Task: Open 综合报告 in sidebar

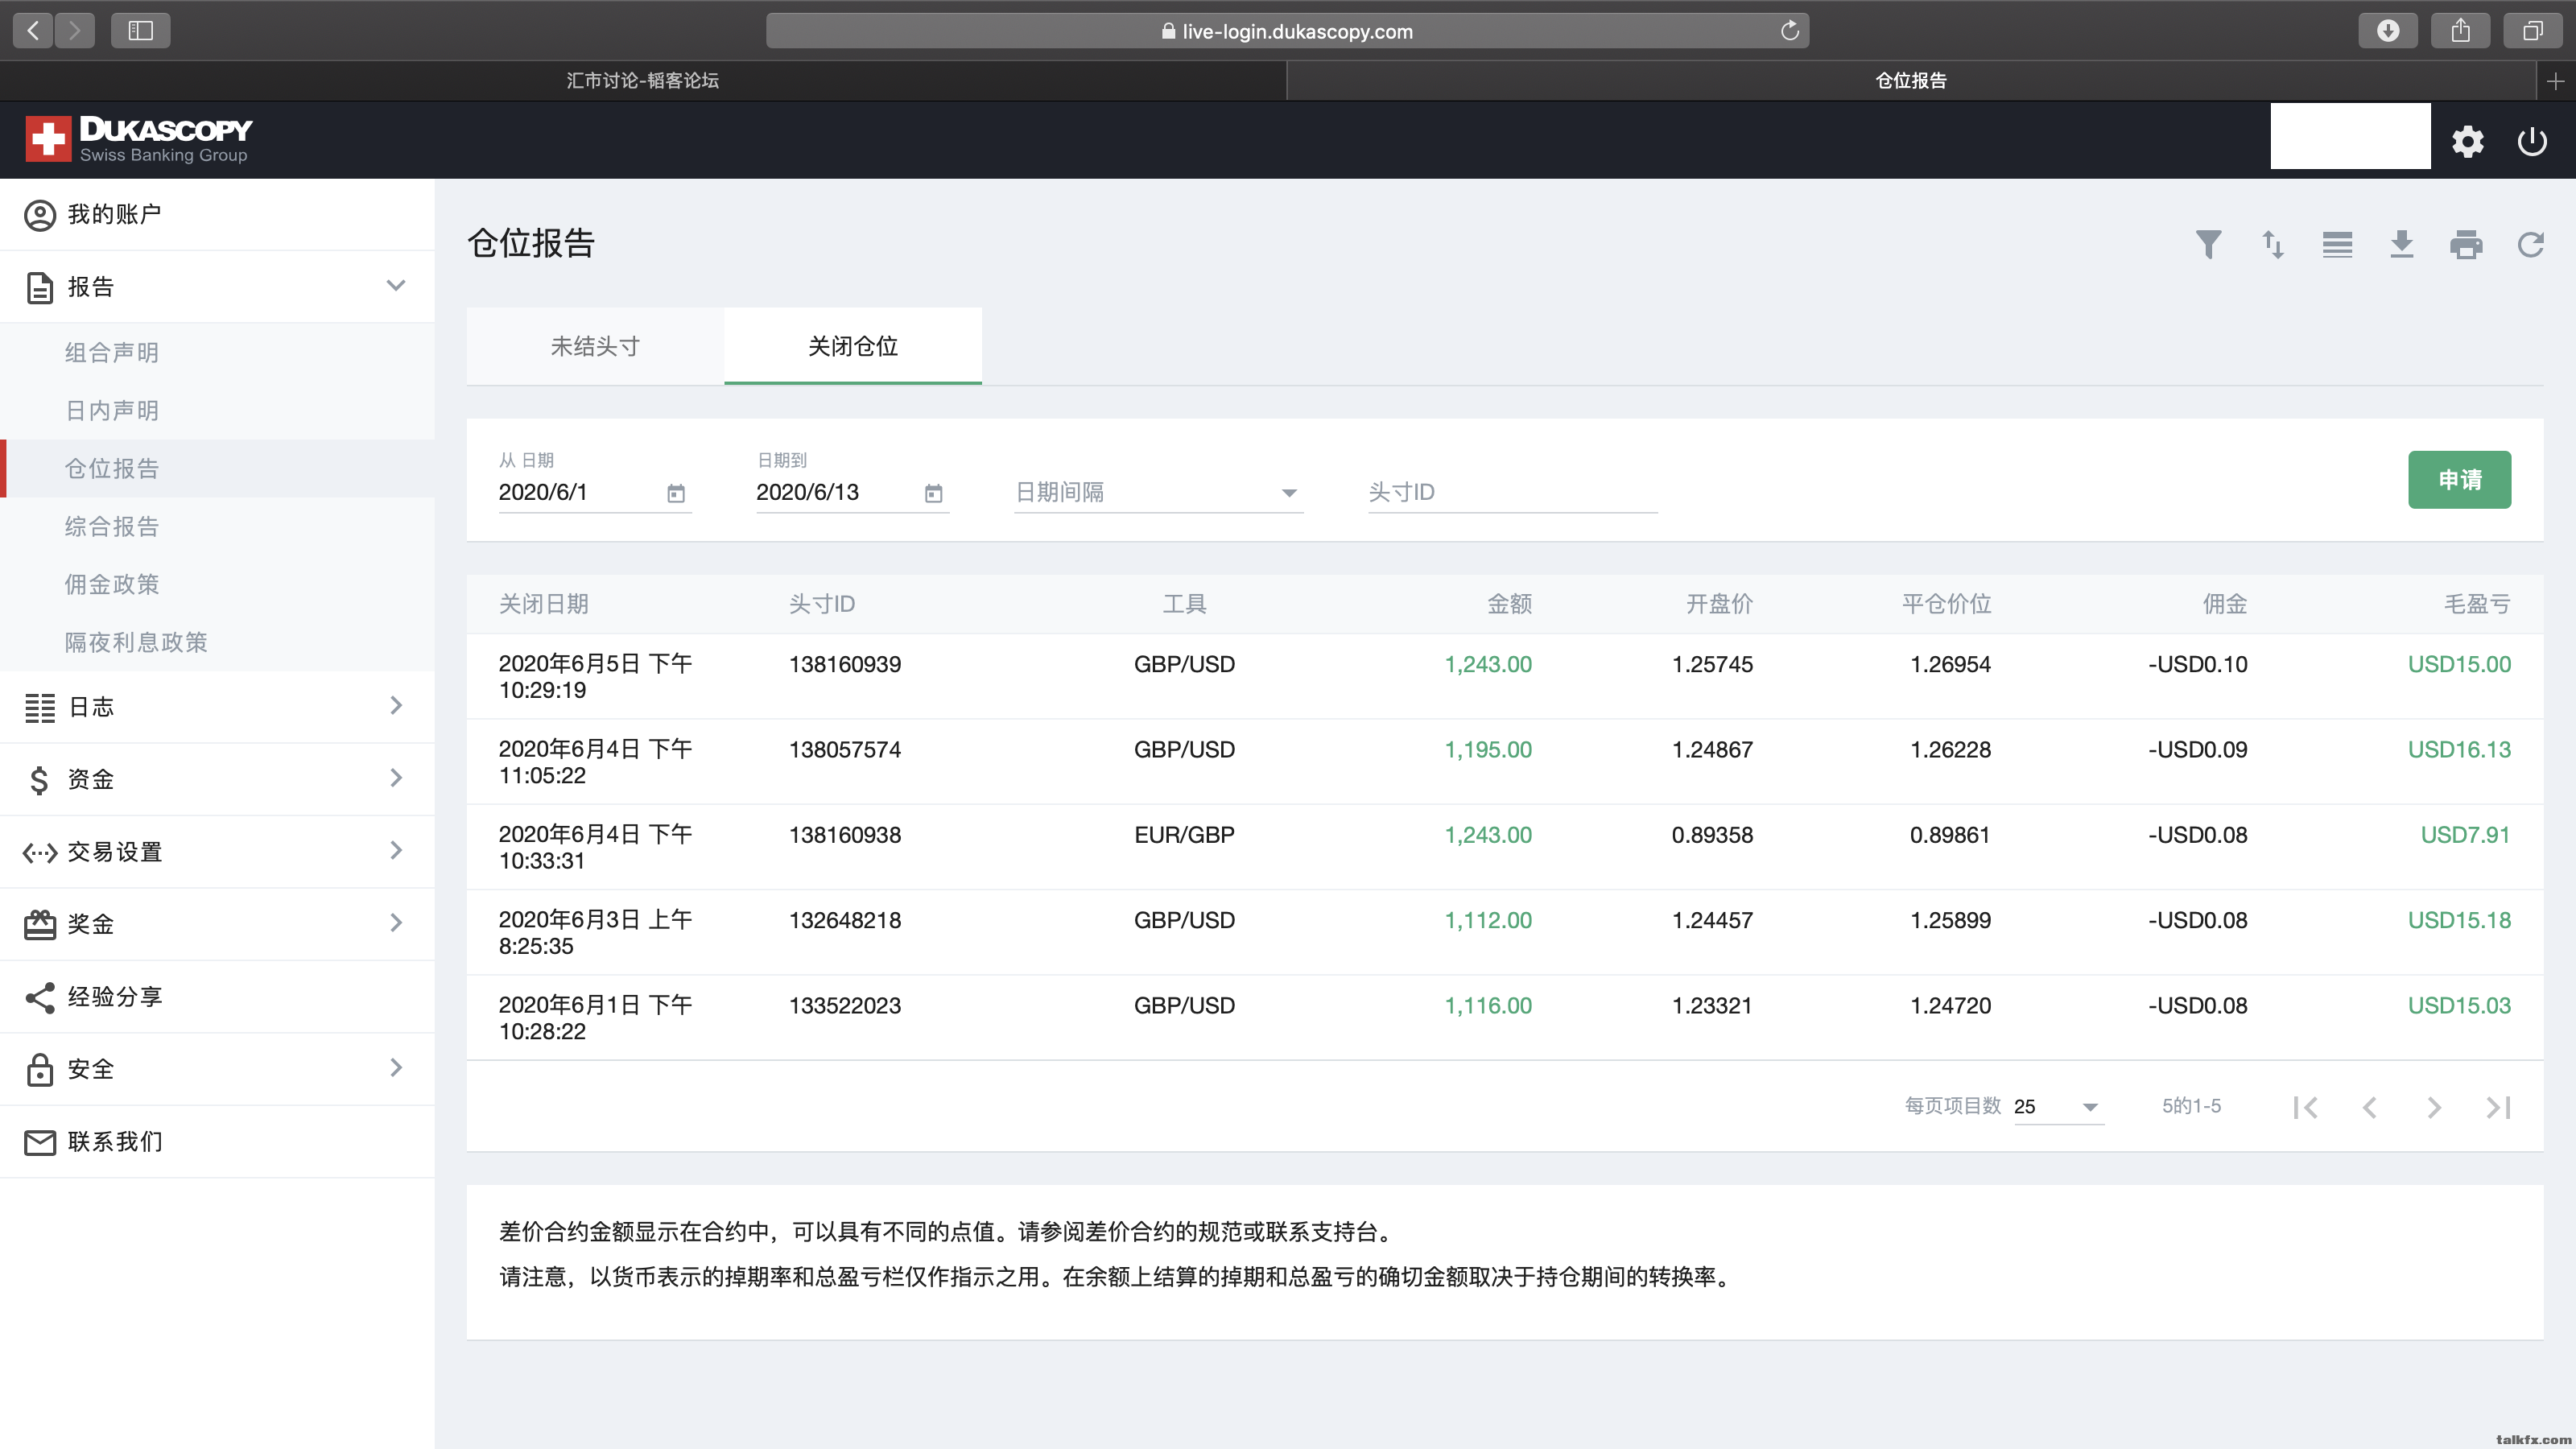Action: click(x=217, y=526)
